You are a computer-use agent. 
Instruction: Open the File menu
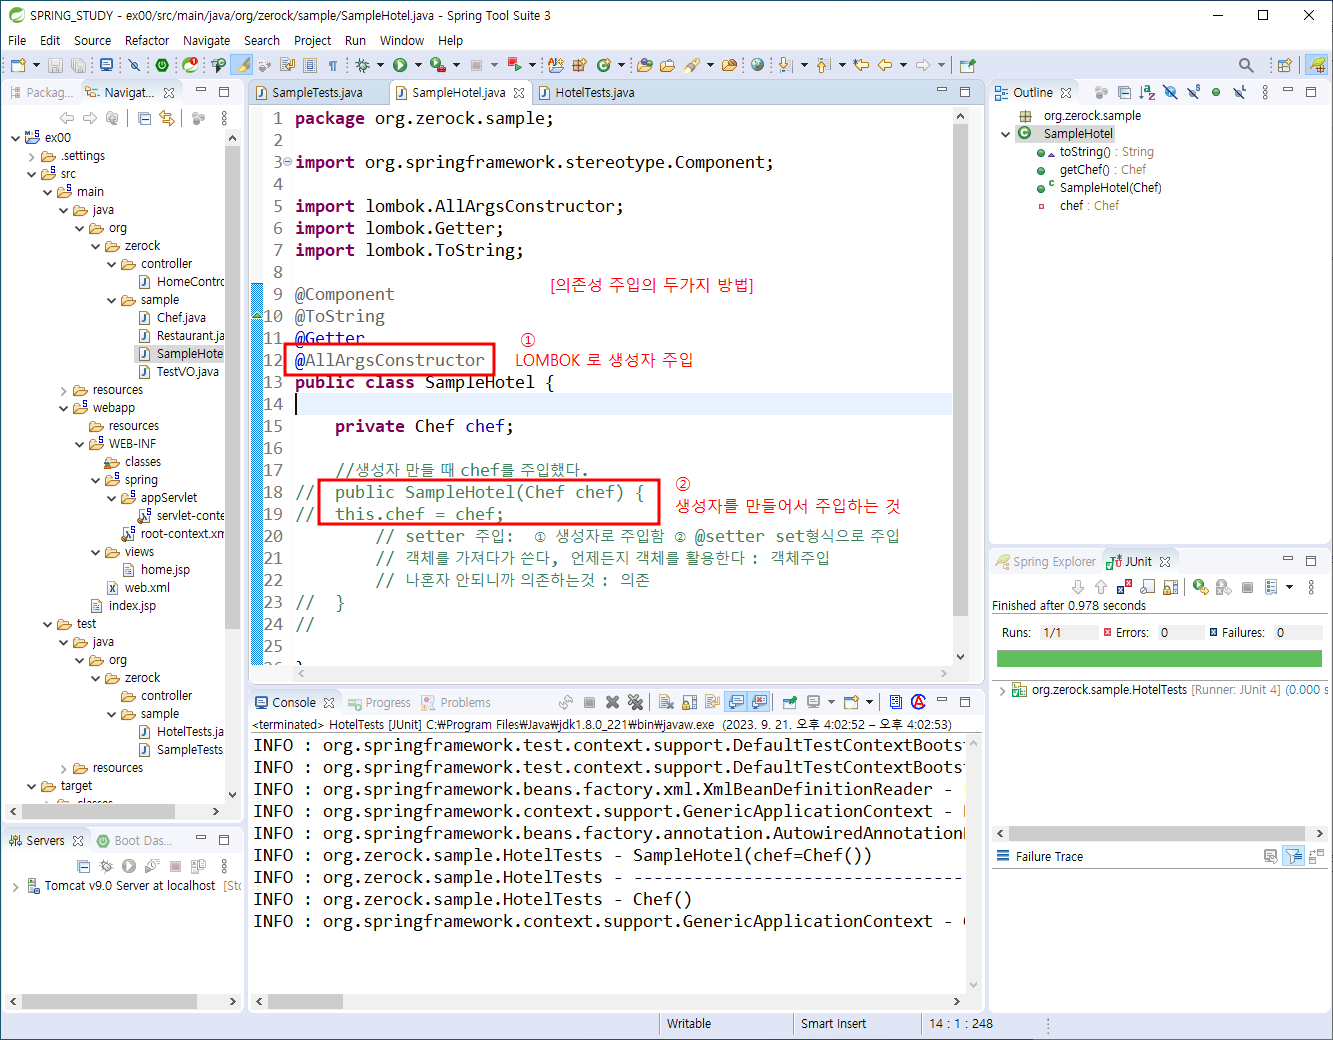[17, 40]
